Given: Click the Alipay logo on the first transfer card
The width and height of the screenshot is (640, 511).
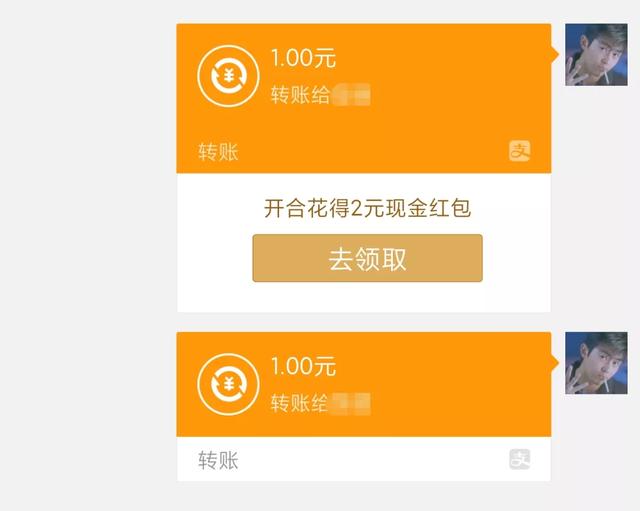Looking at the screenshot, I should (x=519, y=151).
